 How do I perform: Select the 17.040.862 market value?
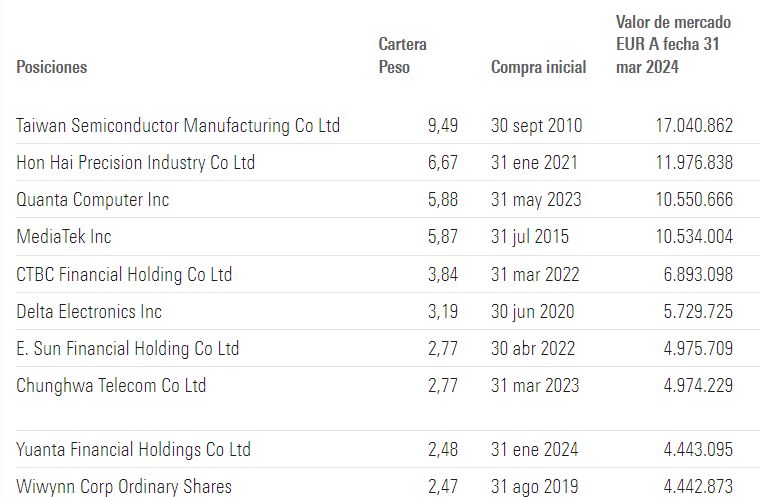pyautogui.click(x=692, y=126)
